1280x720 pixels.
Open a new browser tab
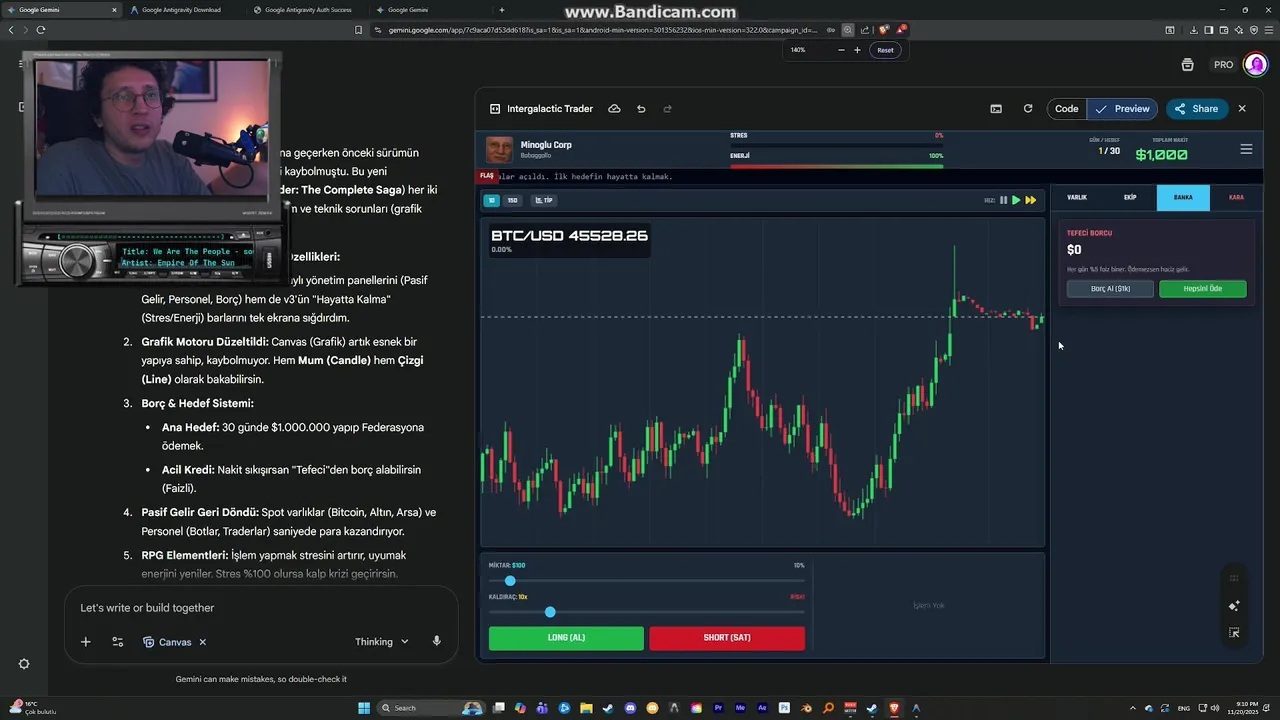pos(501,10)
